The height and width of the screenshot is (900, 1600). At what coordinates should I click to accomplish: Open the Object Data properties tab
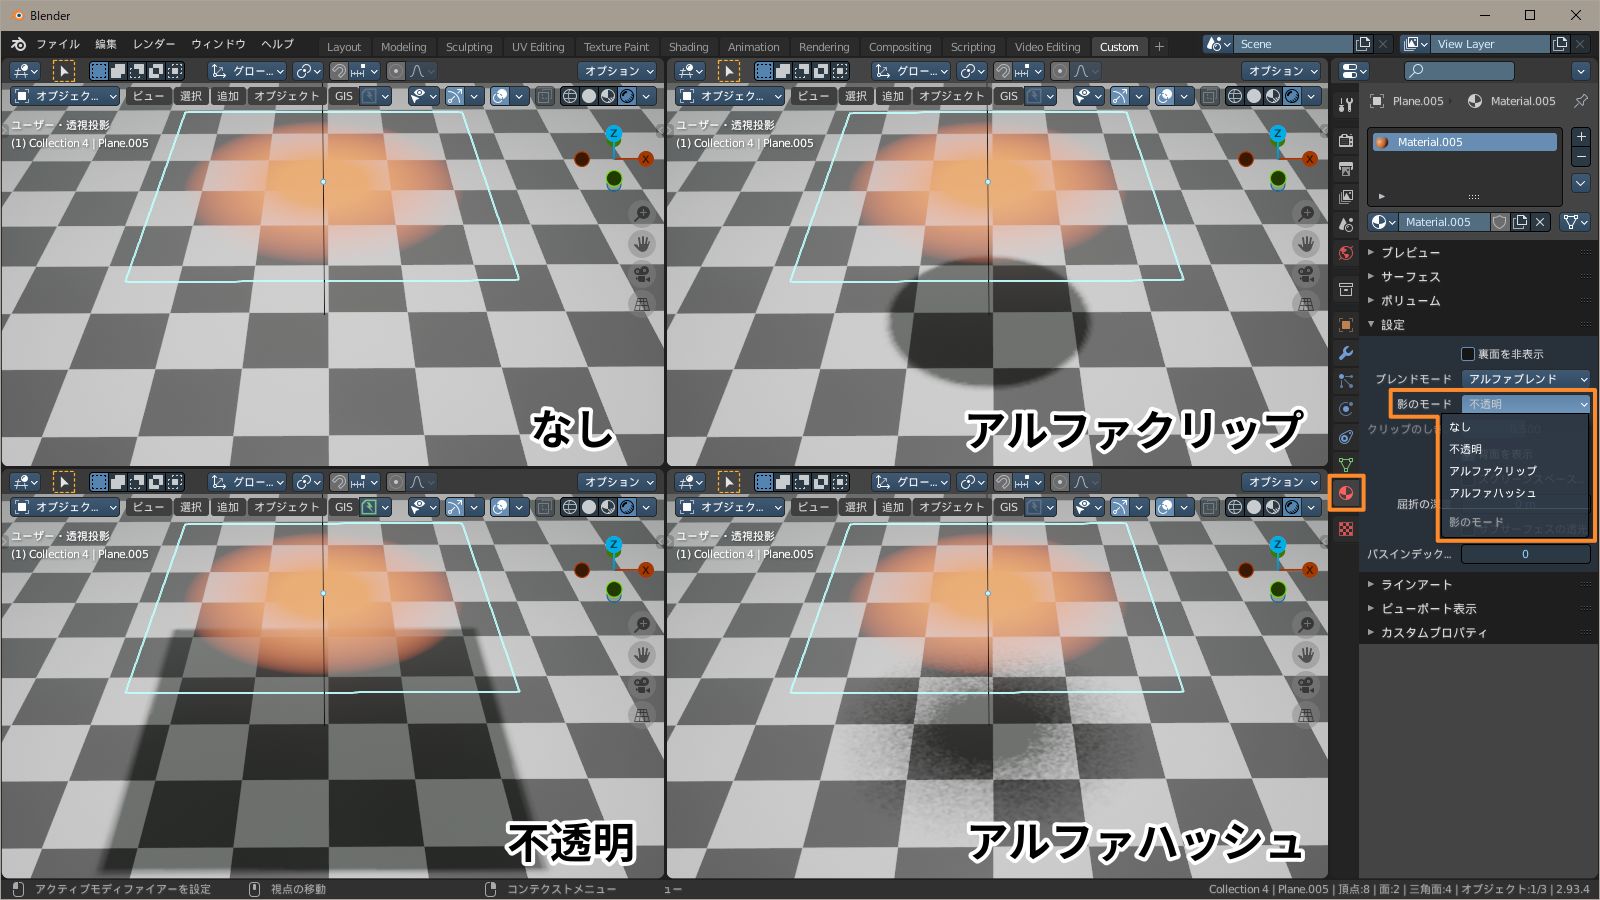click(x=1346, y=465)
